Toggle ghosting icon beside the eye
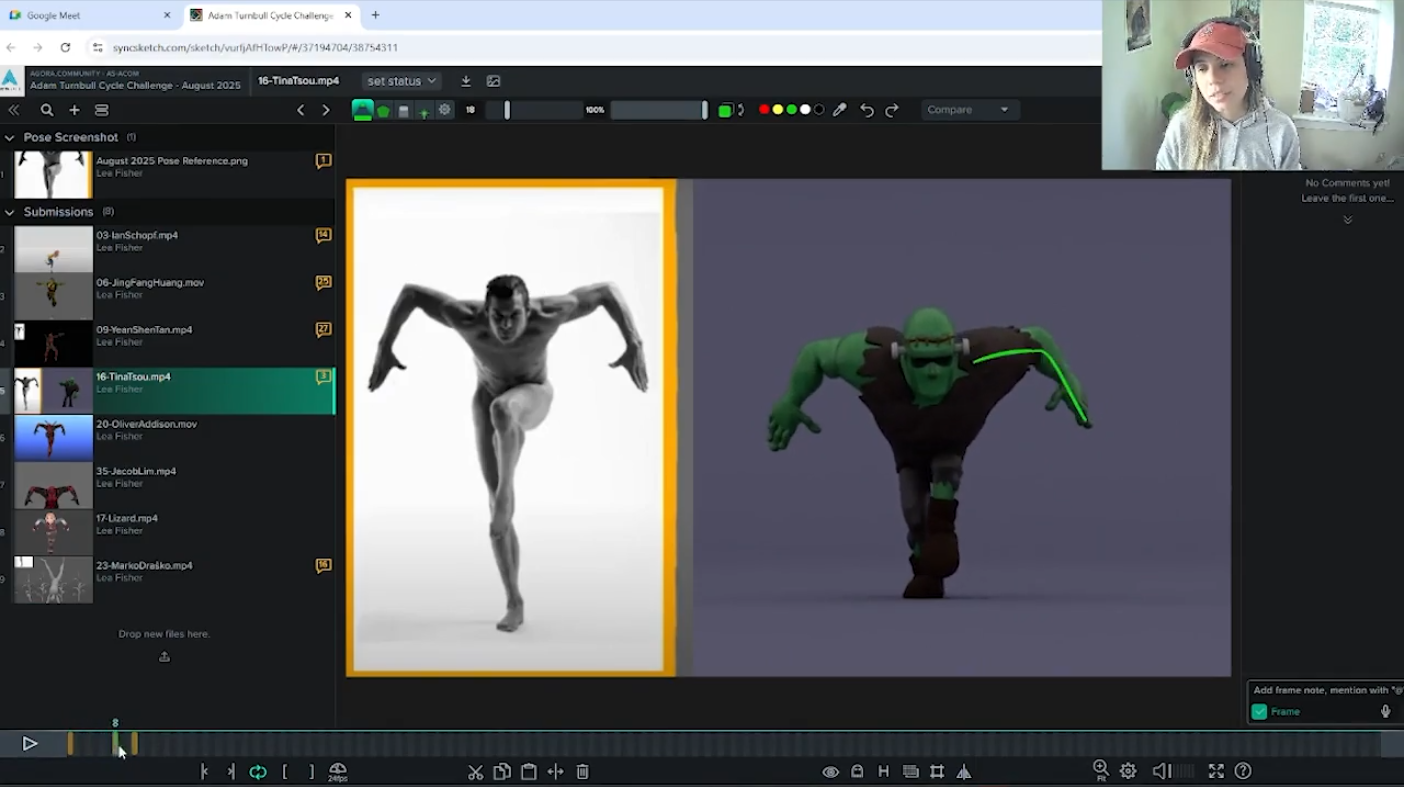The height and width of the screenshot is (787, 1404). (x=857, y=771)
